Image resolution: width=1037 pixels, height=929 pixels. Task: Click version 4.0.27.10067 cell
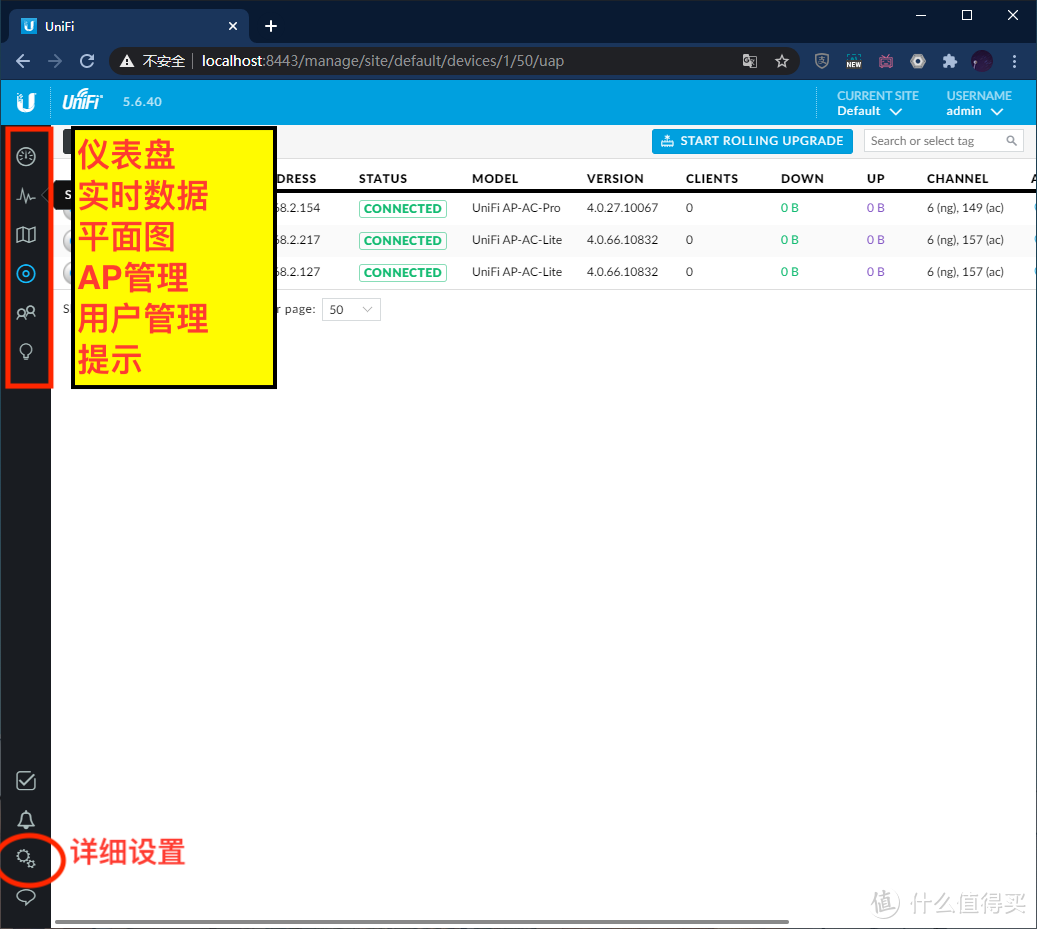(x=622, y=208)
